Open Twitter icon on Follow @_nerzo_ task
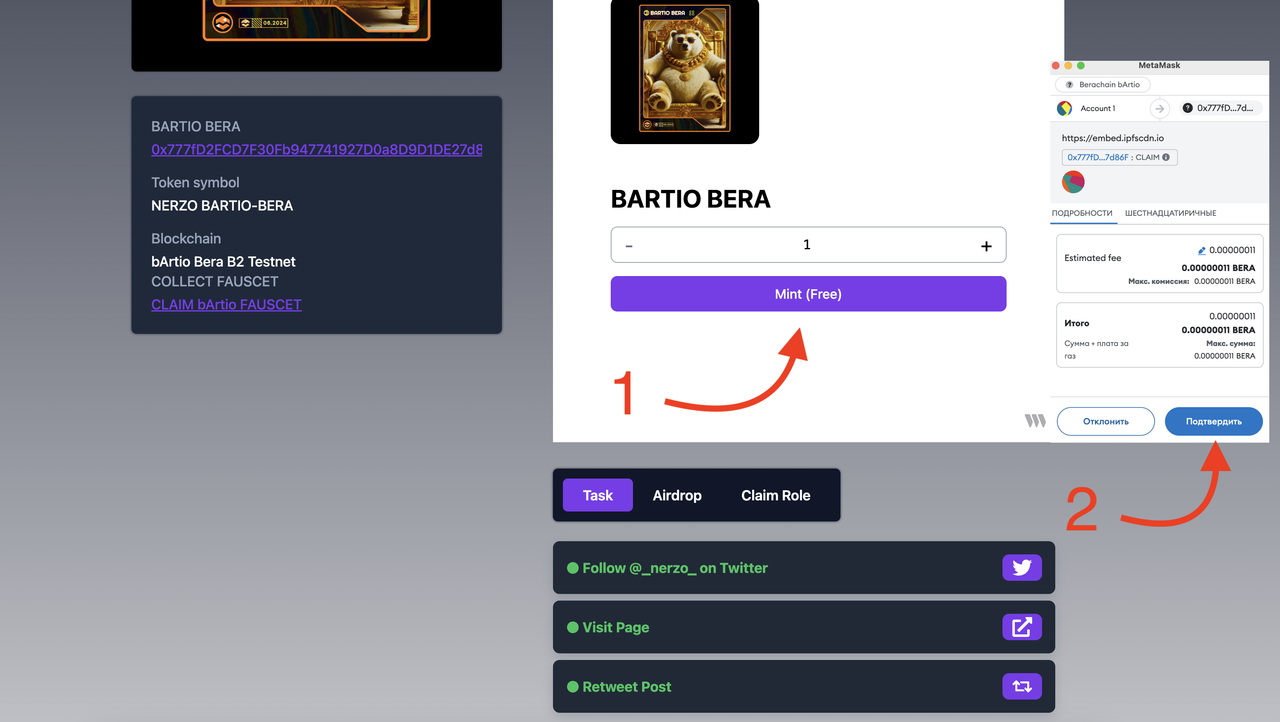1280x722 pixels. pos(1022,568)
